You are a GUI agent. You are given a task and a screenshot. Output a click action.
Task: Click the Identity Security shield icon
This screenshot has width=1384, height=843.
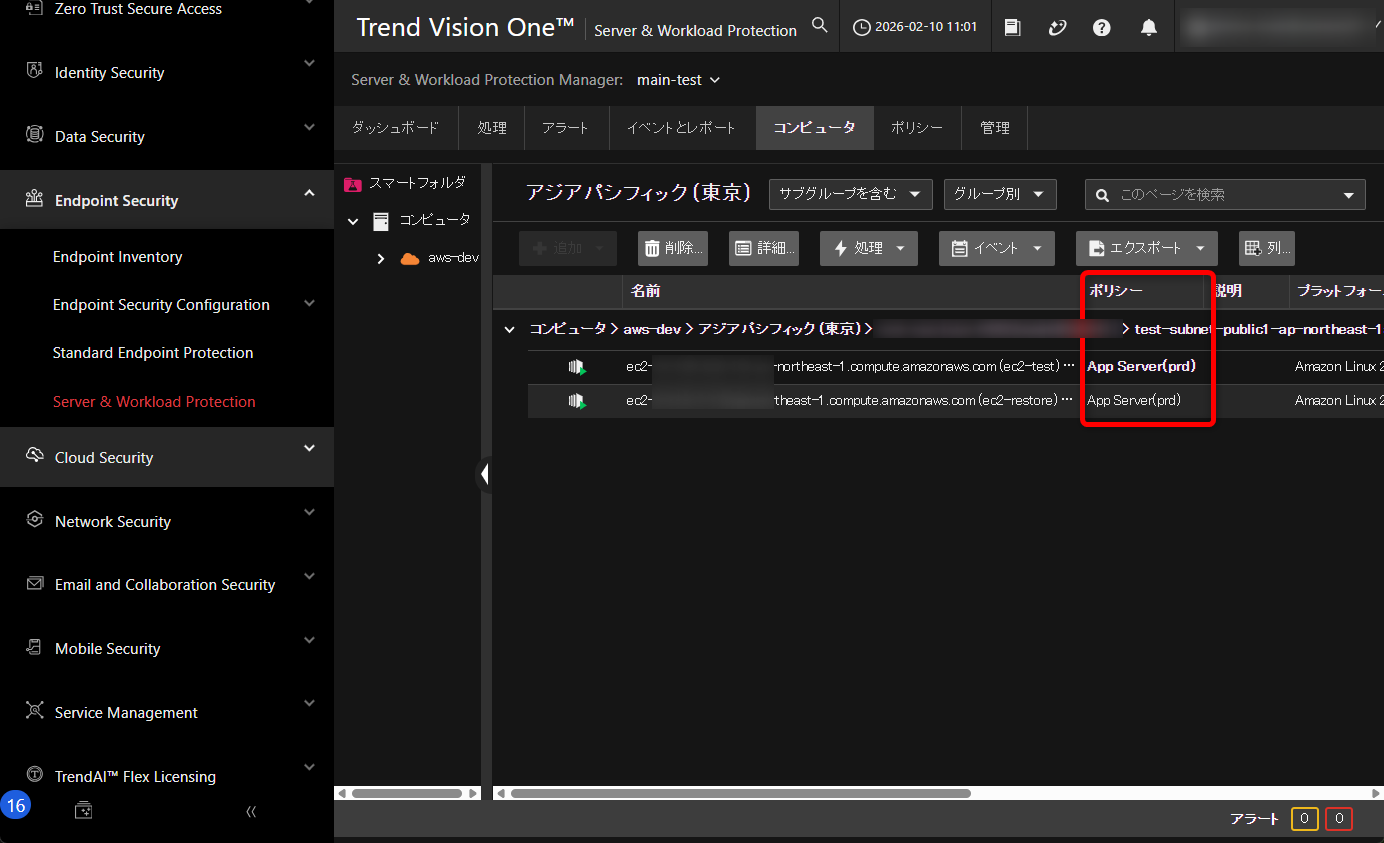(35, 72)
